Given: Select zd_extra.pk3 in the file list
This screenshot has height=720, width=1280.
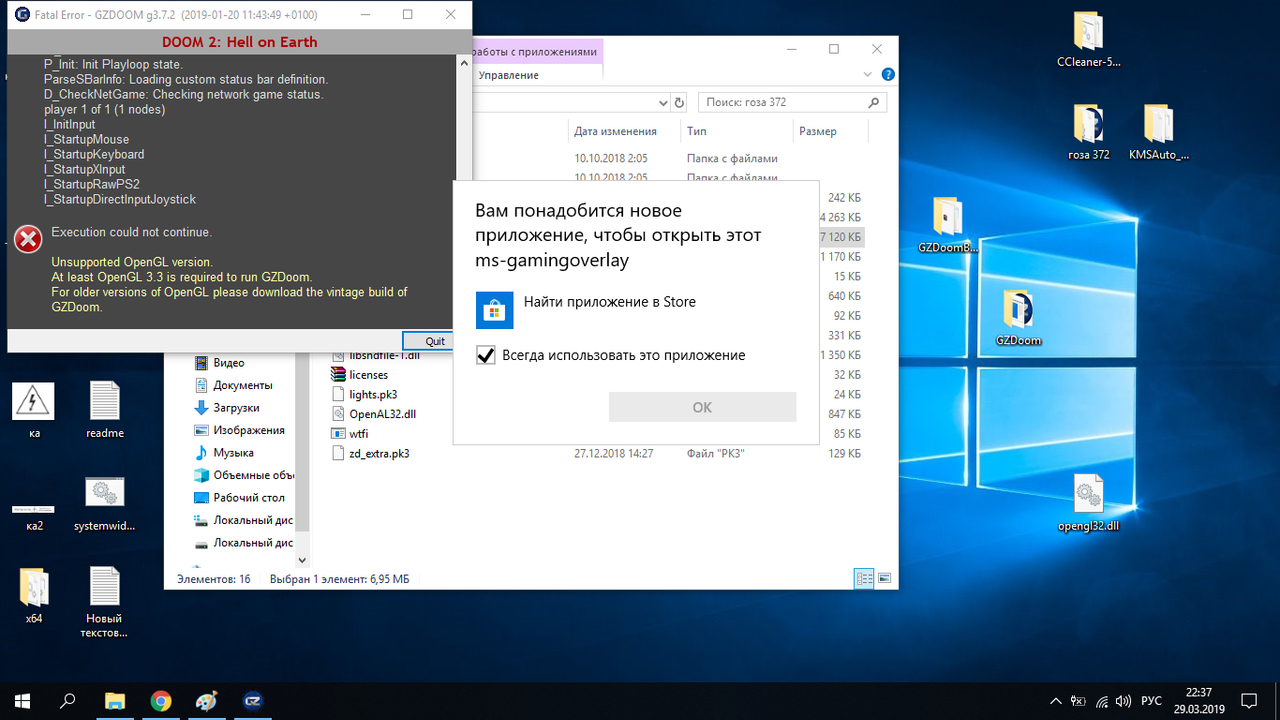Looking at the screenshot, I should (x=370, y=453).
